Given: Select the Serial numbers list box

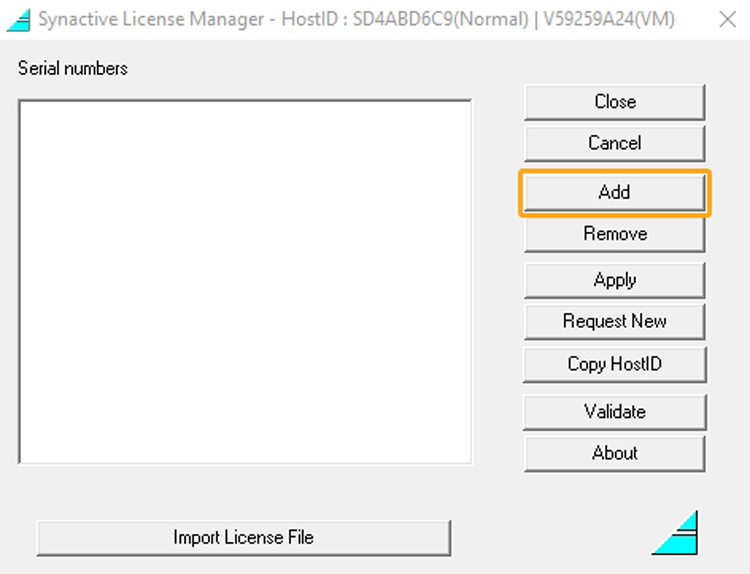Looking at the screenshot, I should coord(245,282).
